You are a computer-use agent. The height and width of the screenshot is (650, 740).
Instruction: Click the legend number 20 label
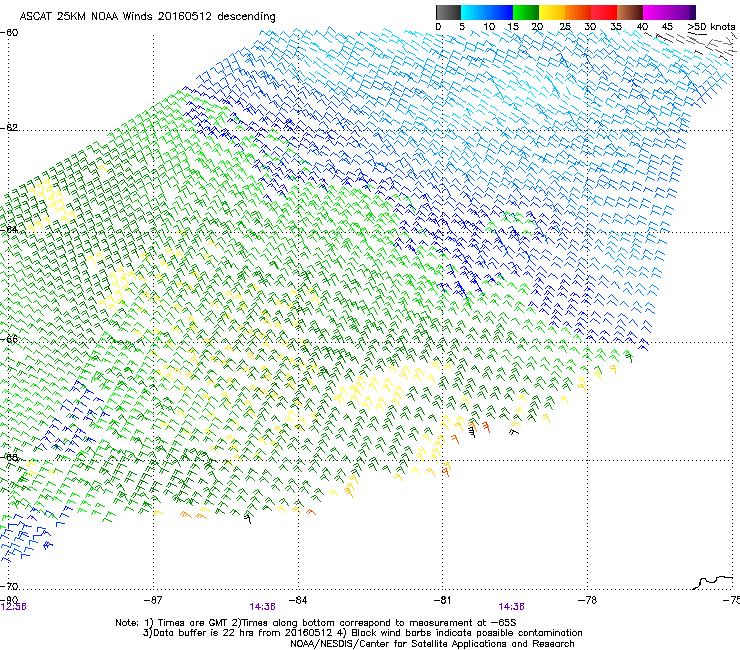(x=537, y=27)
